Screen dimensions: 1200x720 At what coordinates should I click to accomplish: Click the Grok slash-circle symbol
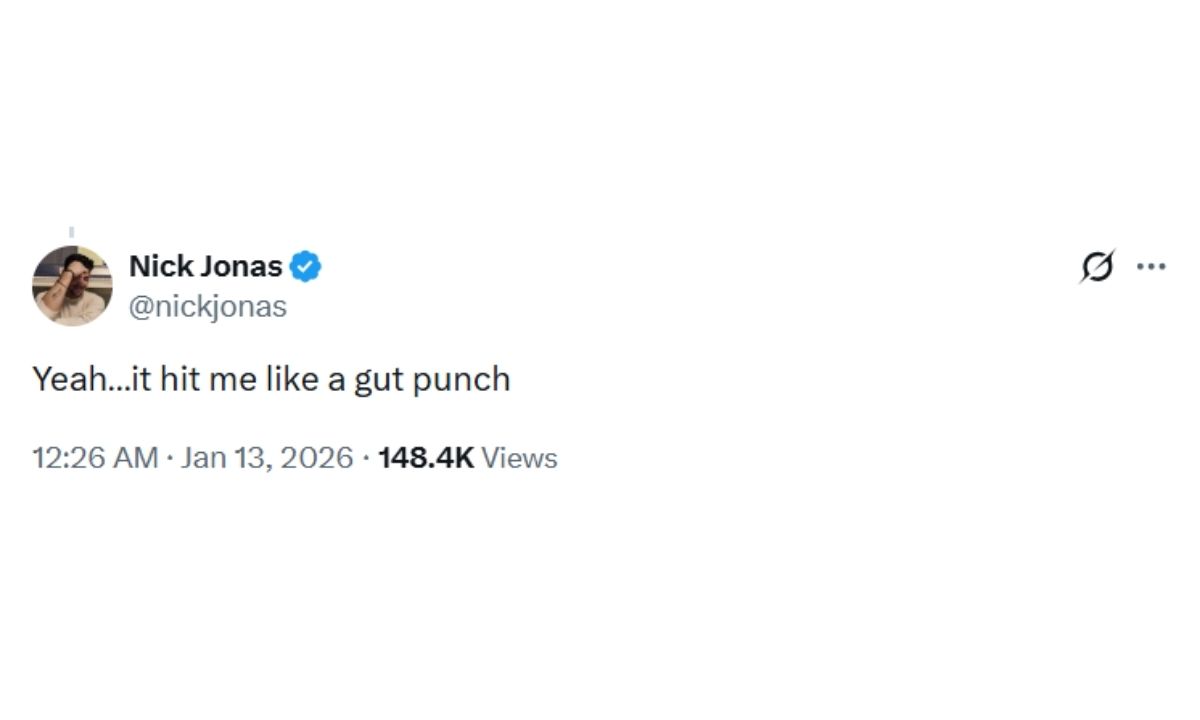(x=1097, y=266)
